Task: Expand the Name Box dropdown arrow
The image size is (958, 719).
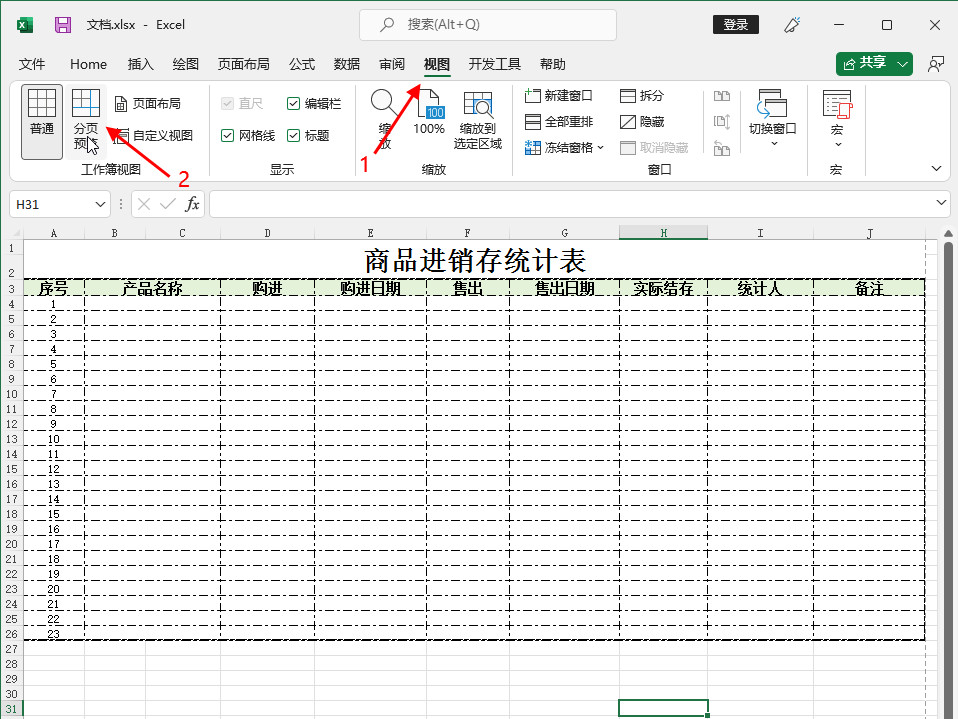Action: point(100,205)
